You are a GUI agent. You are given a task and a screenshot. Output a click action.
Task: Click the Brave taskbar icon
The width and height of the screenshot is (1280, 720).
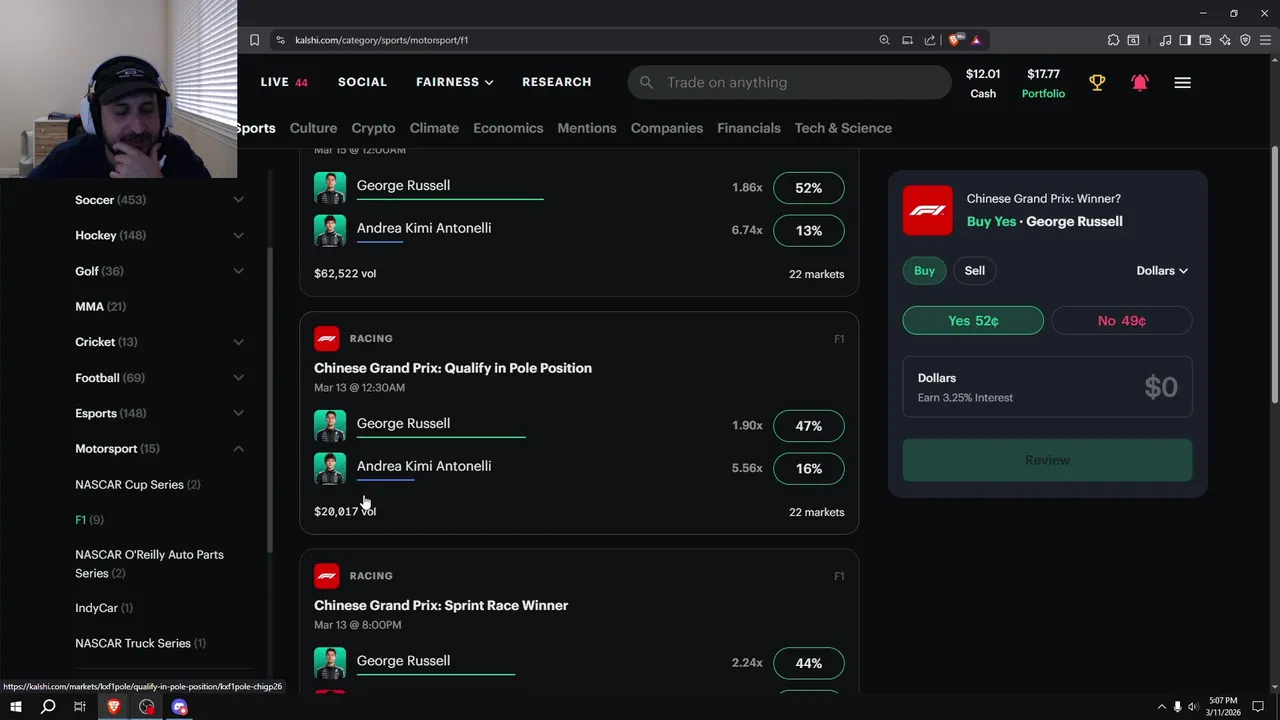coord(114,707)
